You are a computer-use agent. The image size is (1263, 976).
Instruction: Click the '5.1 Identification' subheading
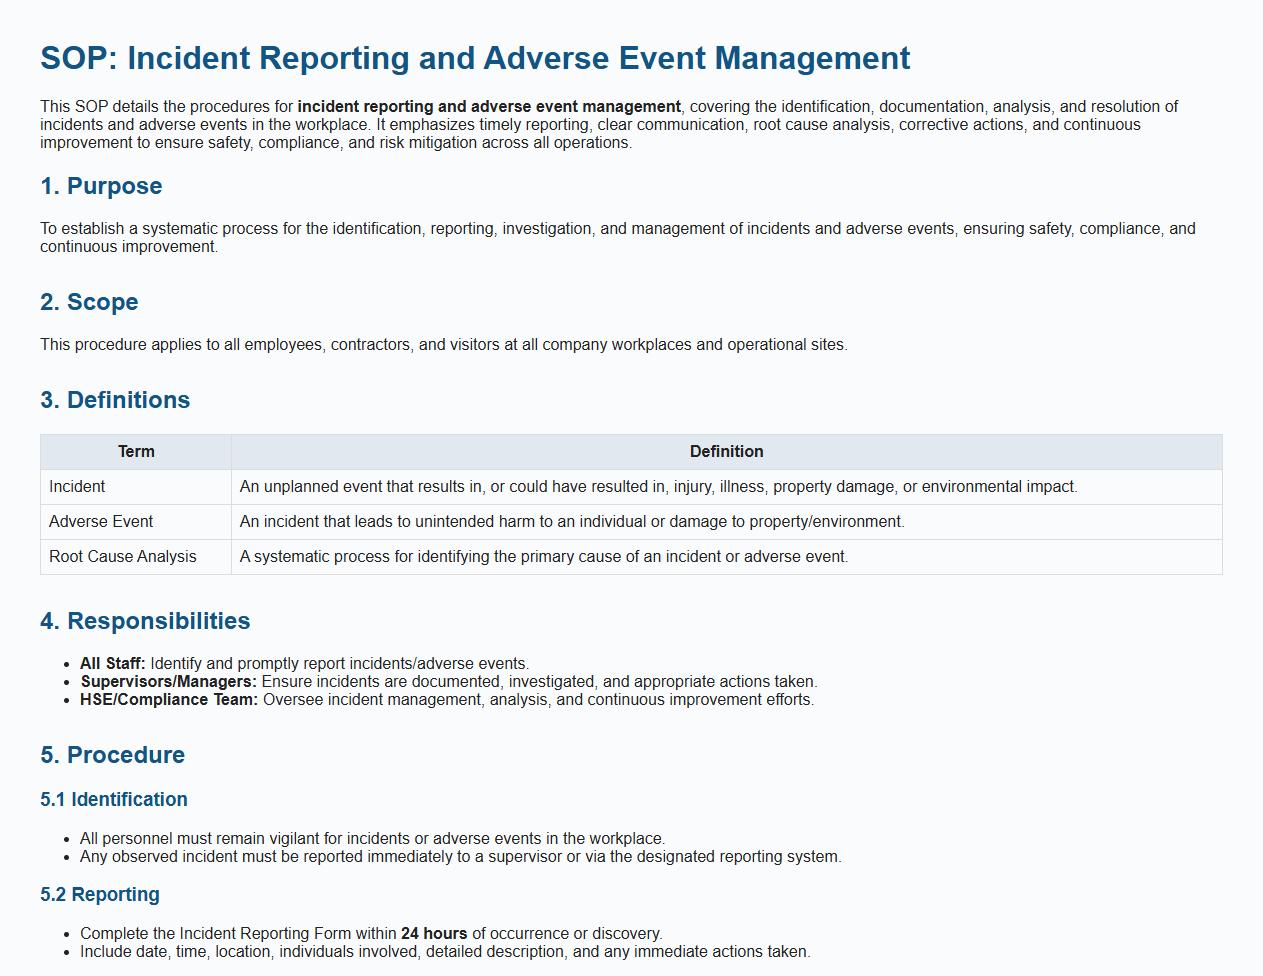pyautogui.click(x=114, y=799)
